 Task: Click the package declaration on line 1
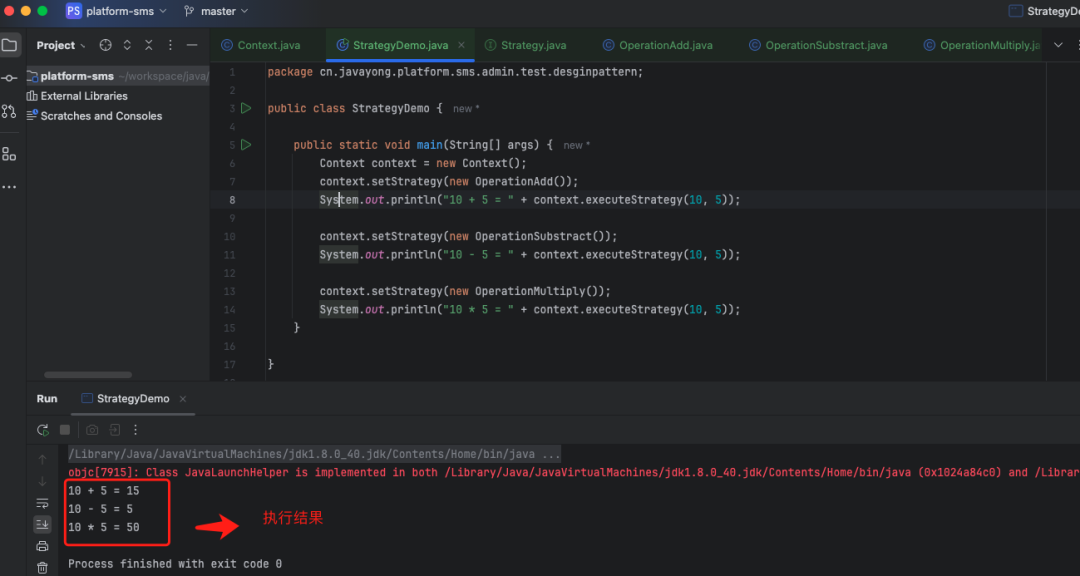455,72
